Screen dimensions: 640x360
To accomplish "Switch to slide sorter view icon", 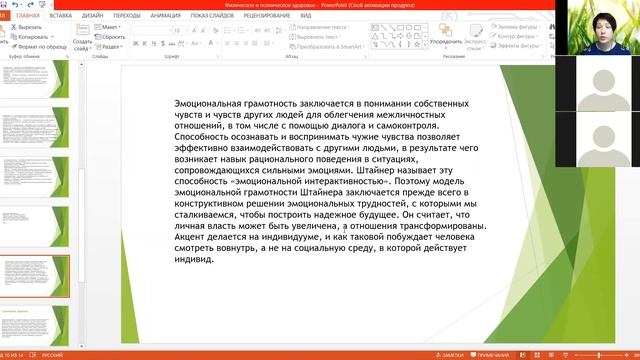I will pyautogui.click(x=537, y=355).
